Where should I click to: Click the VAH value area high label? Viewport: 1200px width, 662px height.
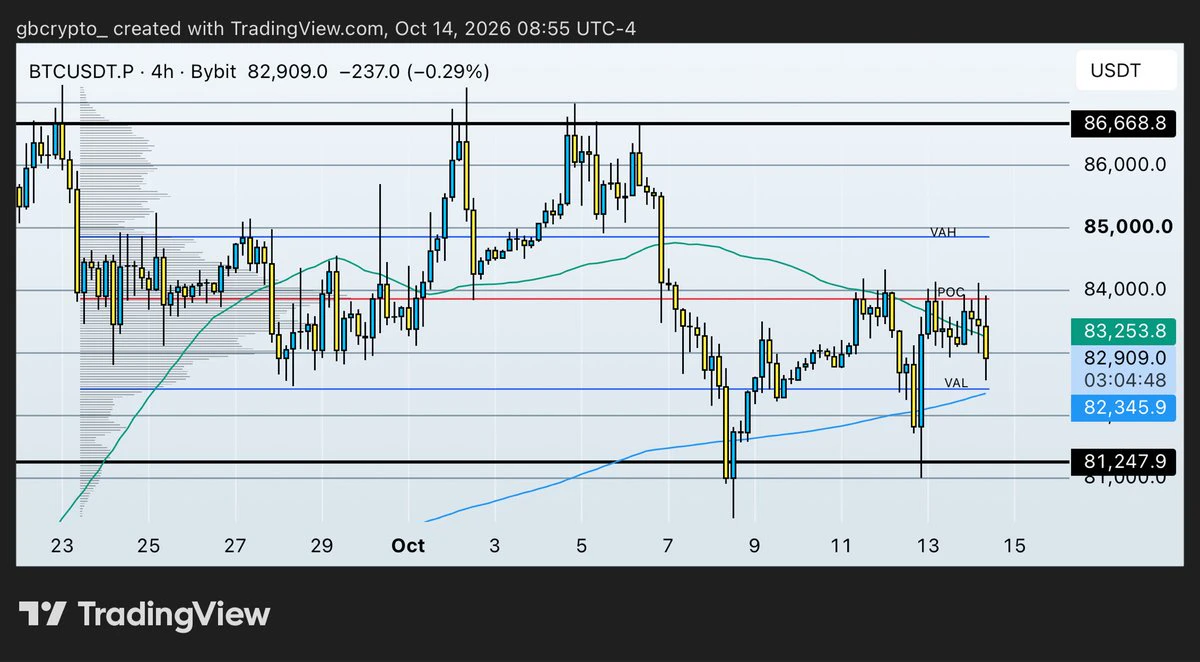click(943, 232)
